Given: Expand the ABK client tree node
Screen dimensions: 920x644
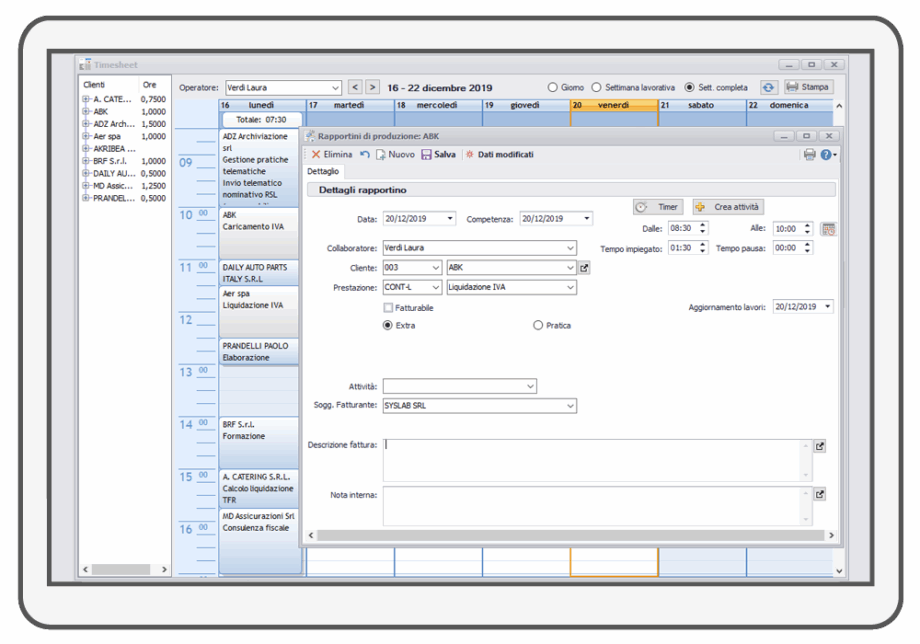Looking at the screenshot, I should tap(86, 111).
